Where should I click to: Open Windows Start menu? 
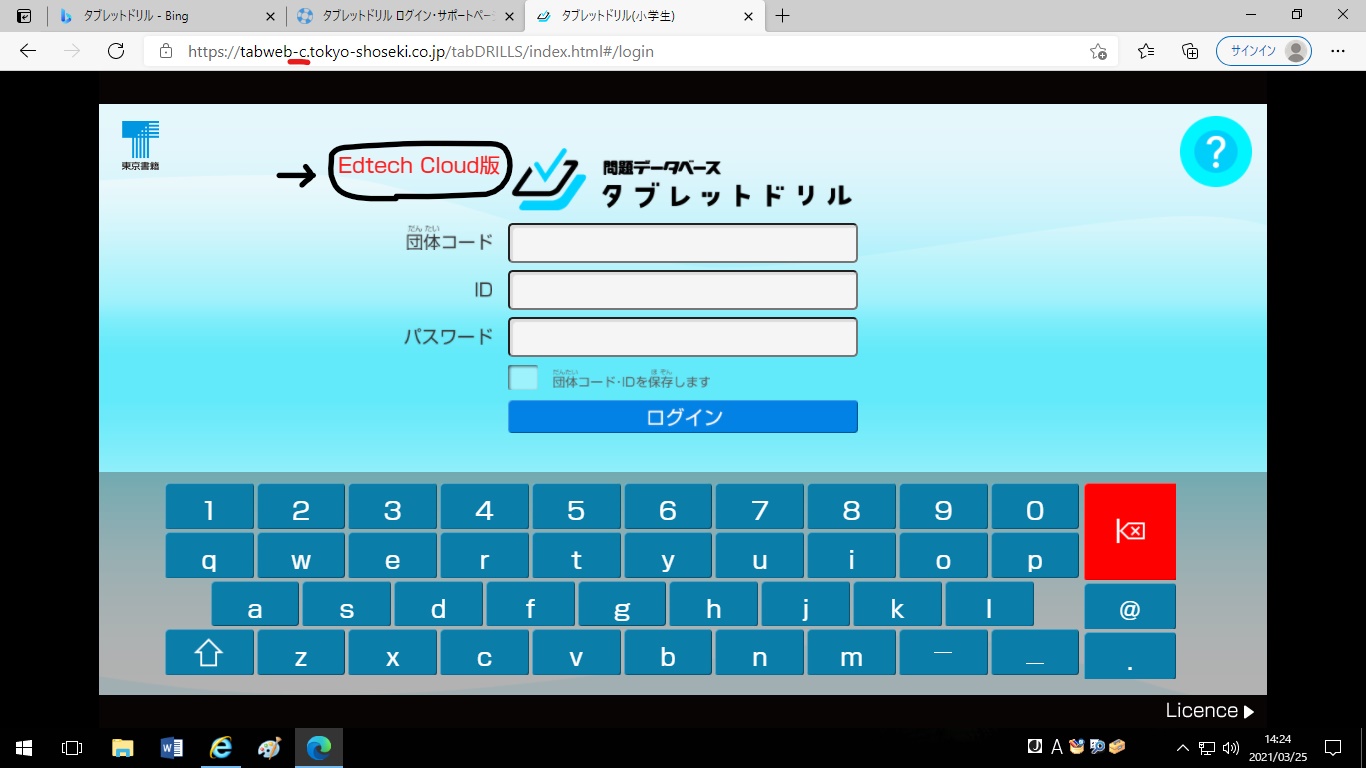[24, 747]
